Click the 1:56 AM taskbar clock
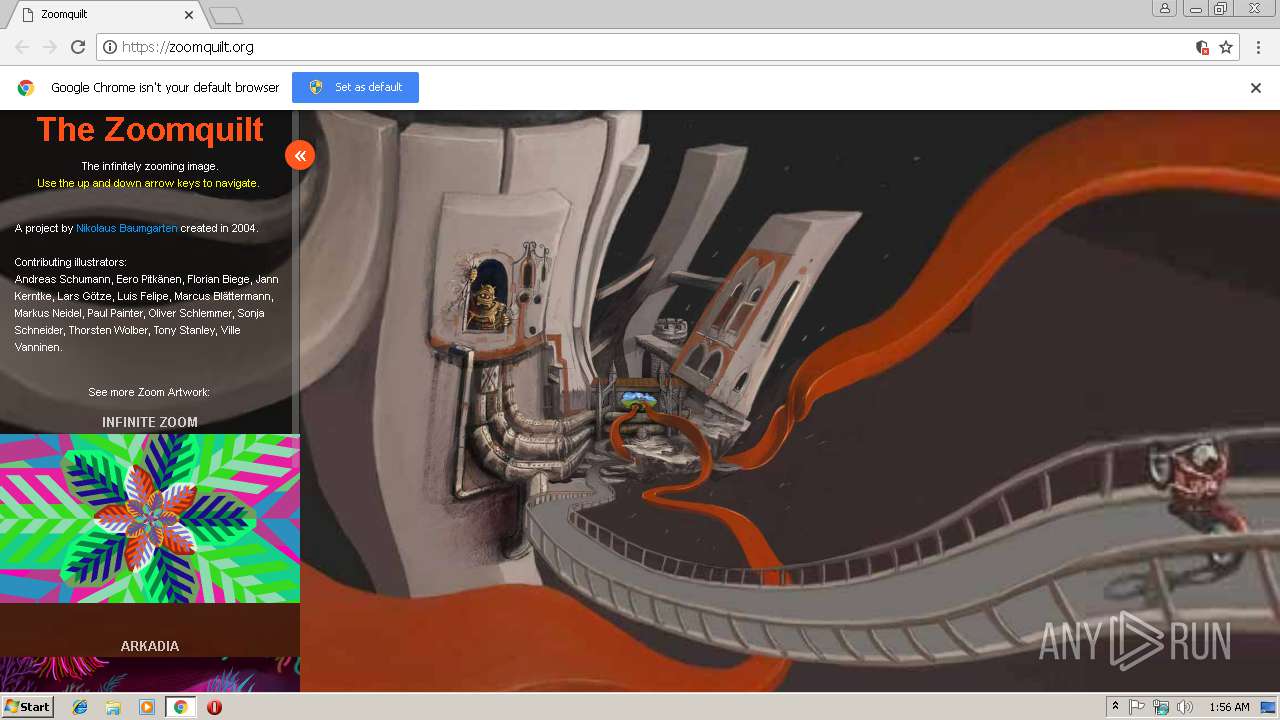 point(1229,707)
